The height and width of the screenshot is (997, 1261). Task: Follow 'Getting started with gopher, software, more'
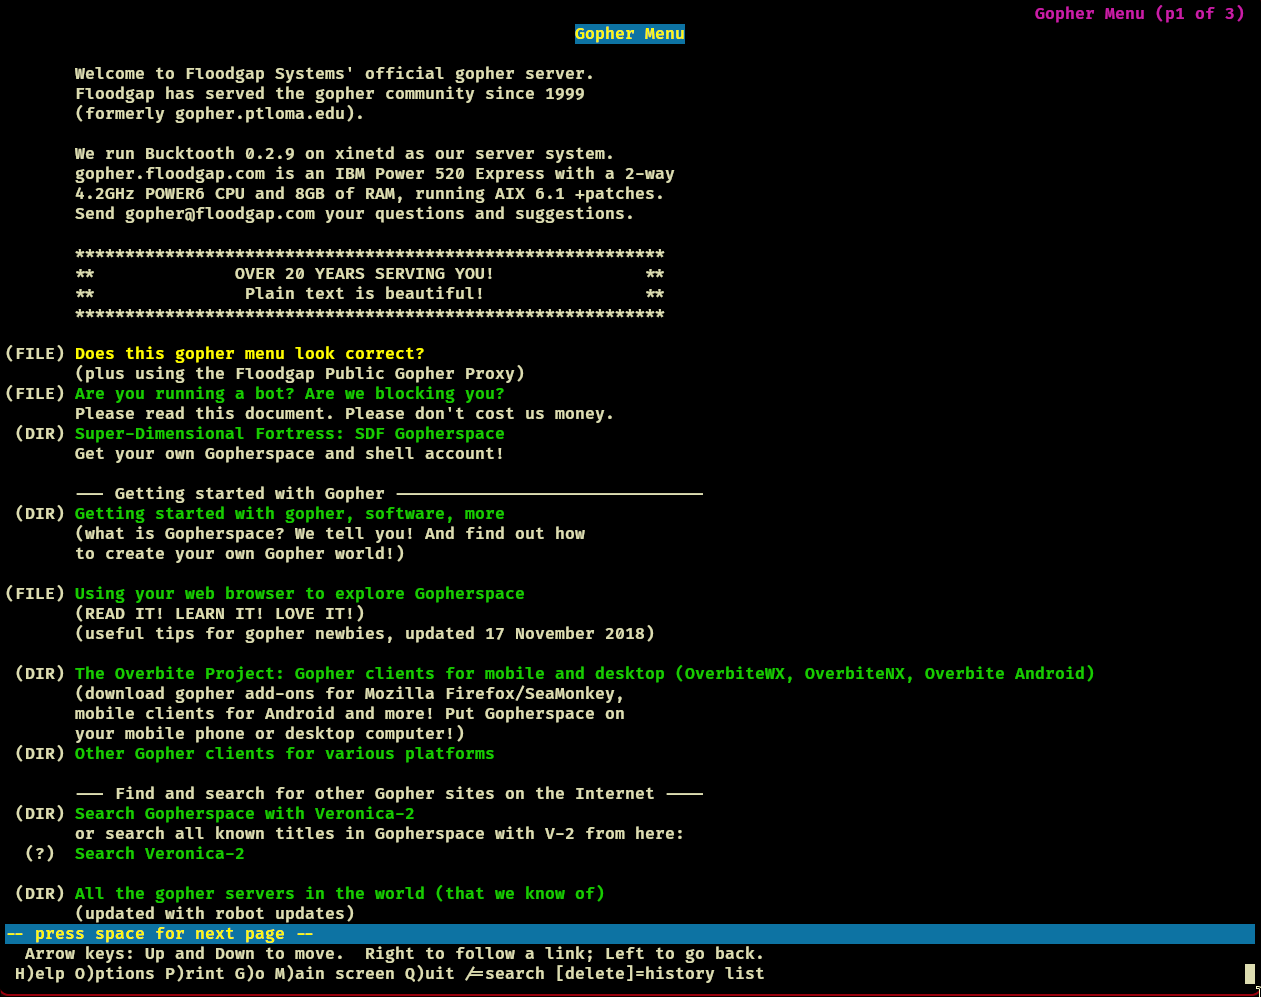(290, 514)
